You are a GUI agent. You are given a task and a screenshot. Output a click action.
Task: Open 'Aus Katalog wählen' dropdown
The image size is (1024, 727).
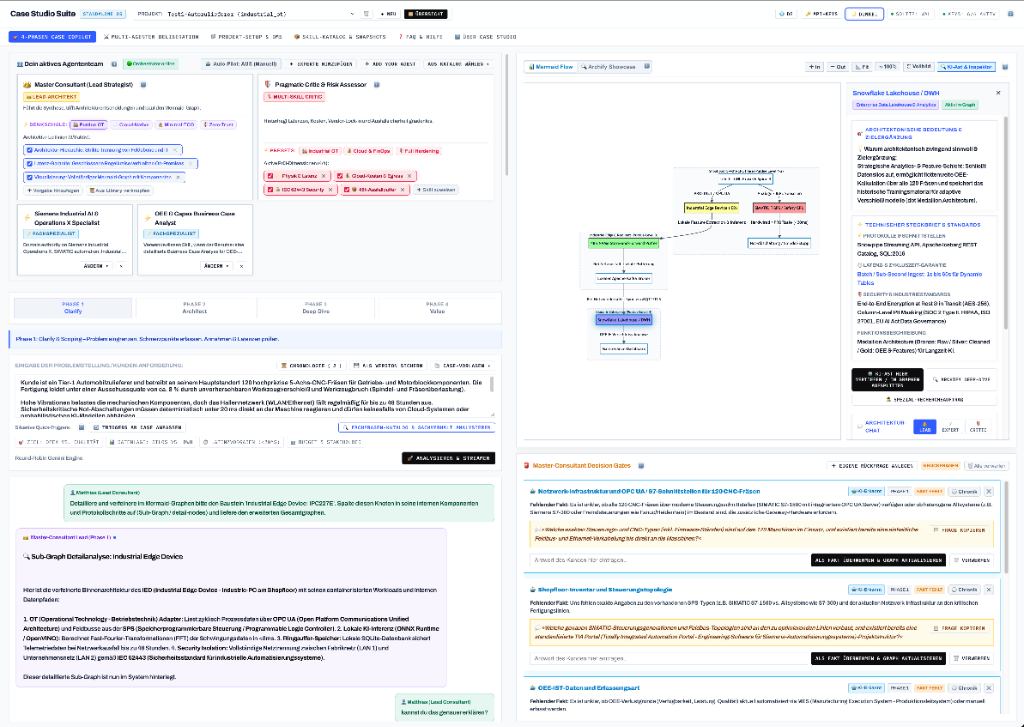point(458,64)
